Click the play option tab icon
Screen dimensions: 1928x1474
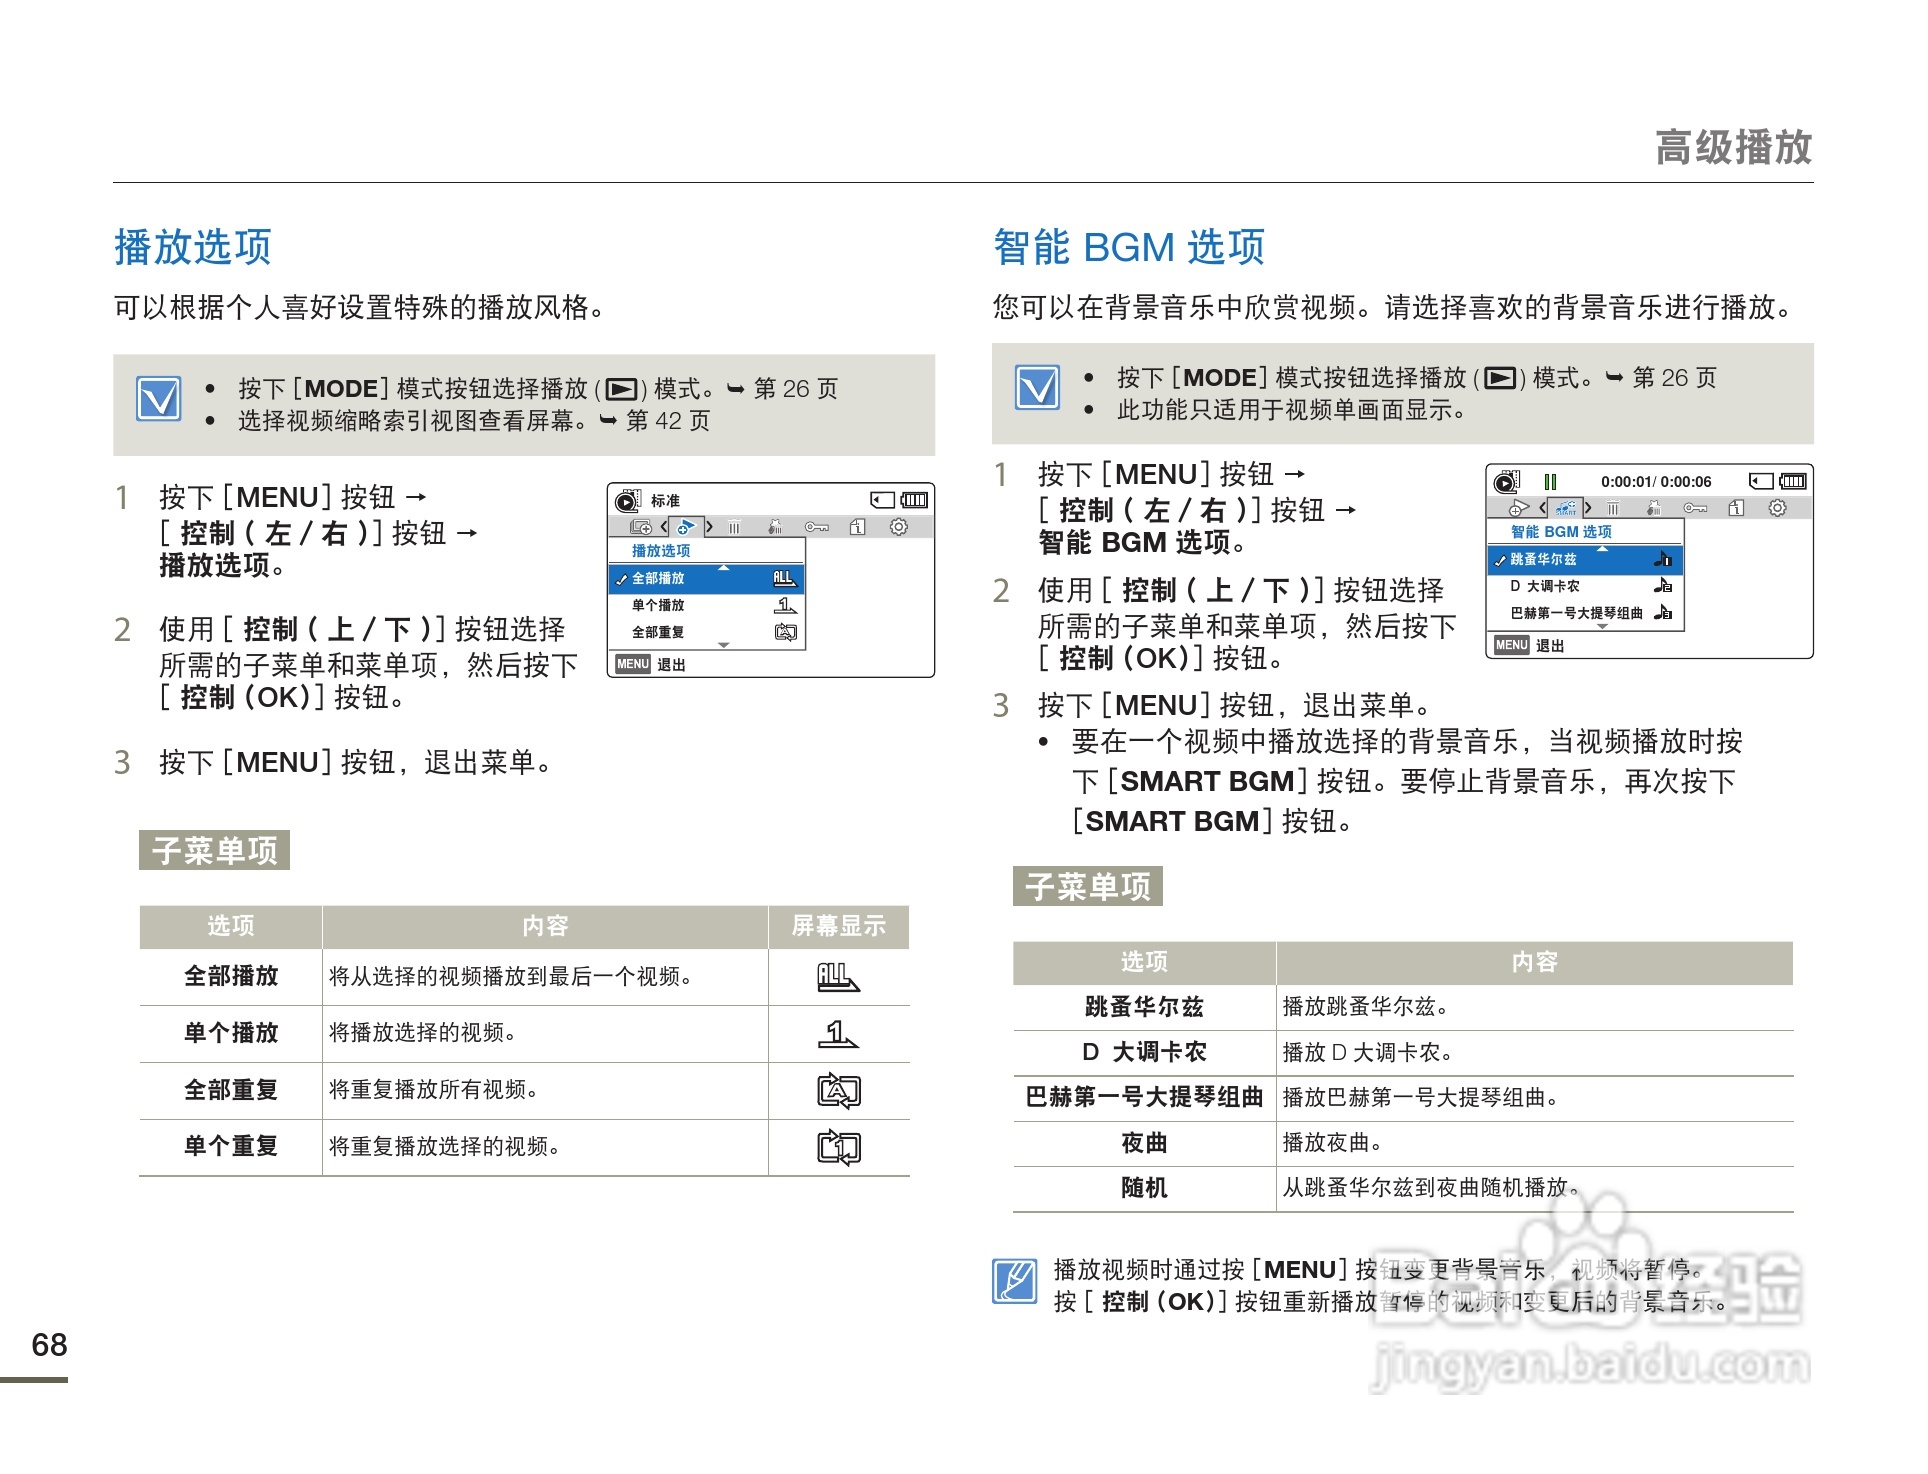(x=686, y=527)
